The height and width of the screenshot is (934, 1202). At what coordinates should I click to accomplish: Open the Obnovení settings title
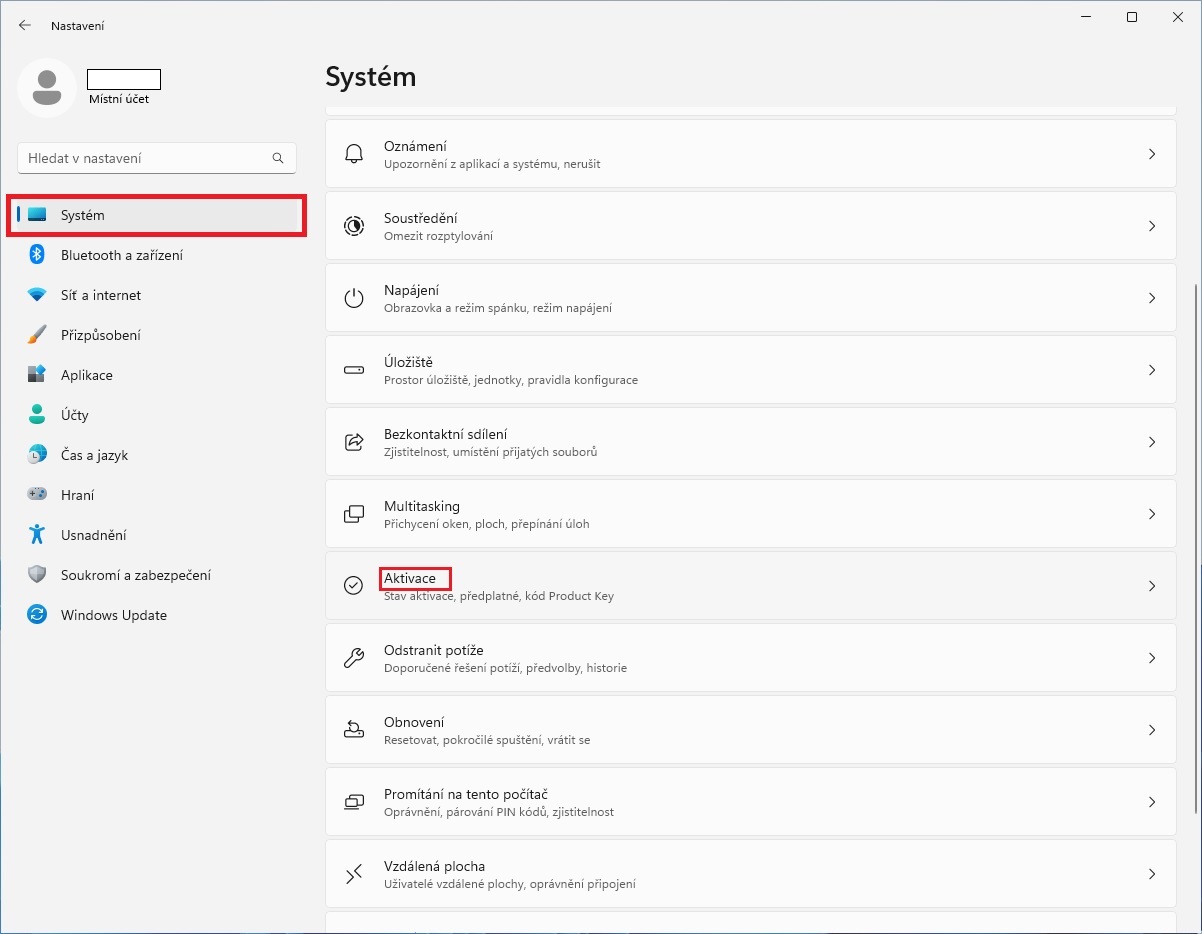pos(414,722)
